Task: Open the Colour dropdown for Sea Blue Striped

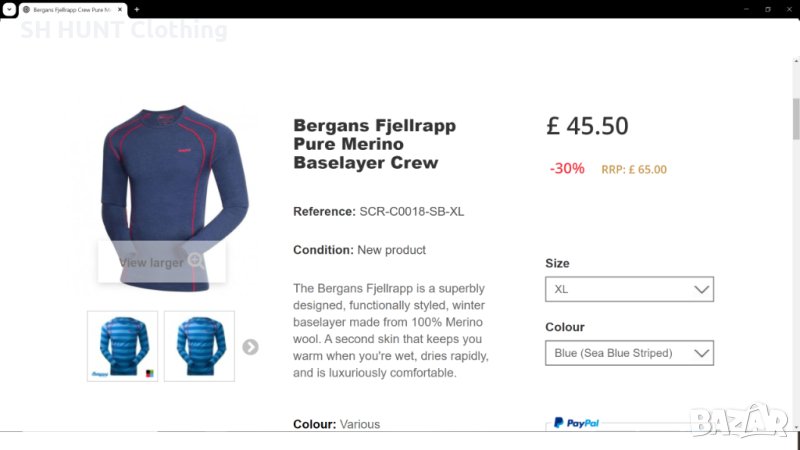Action: coord(628,353)
